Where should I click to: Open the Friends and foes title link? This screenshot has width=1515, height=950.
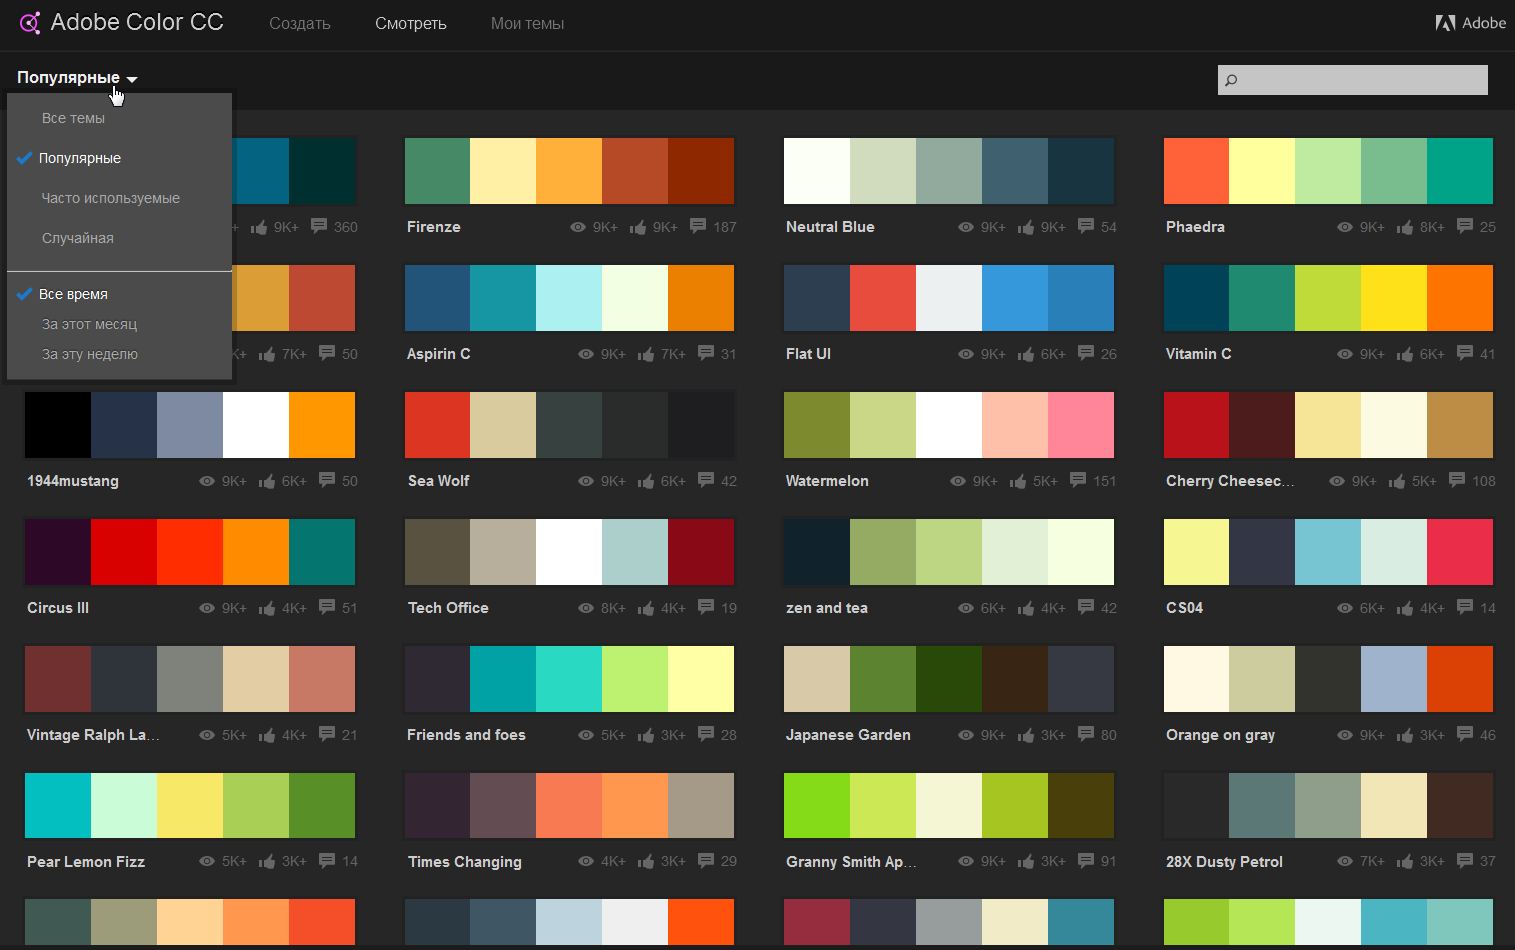point(466,735)
